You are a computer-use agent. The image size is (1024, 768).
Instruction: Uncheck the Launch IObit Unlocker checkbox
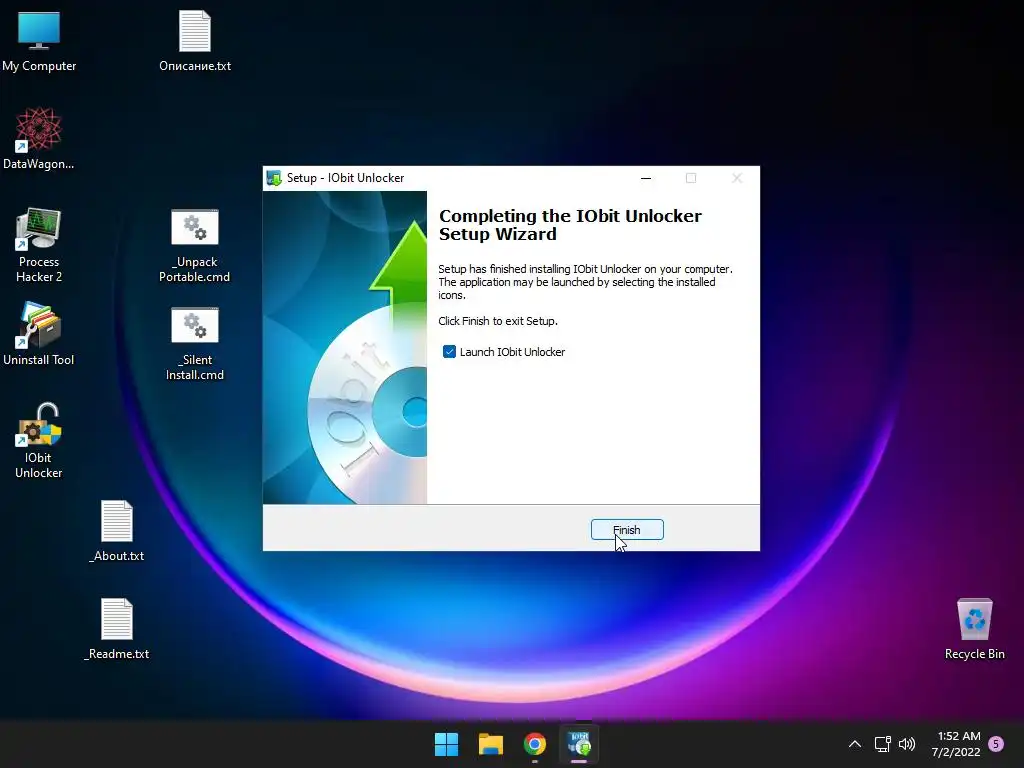pos(449,352)
